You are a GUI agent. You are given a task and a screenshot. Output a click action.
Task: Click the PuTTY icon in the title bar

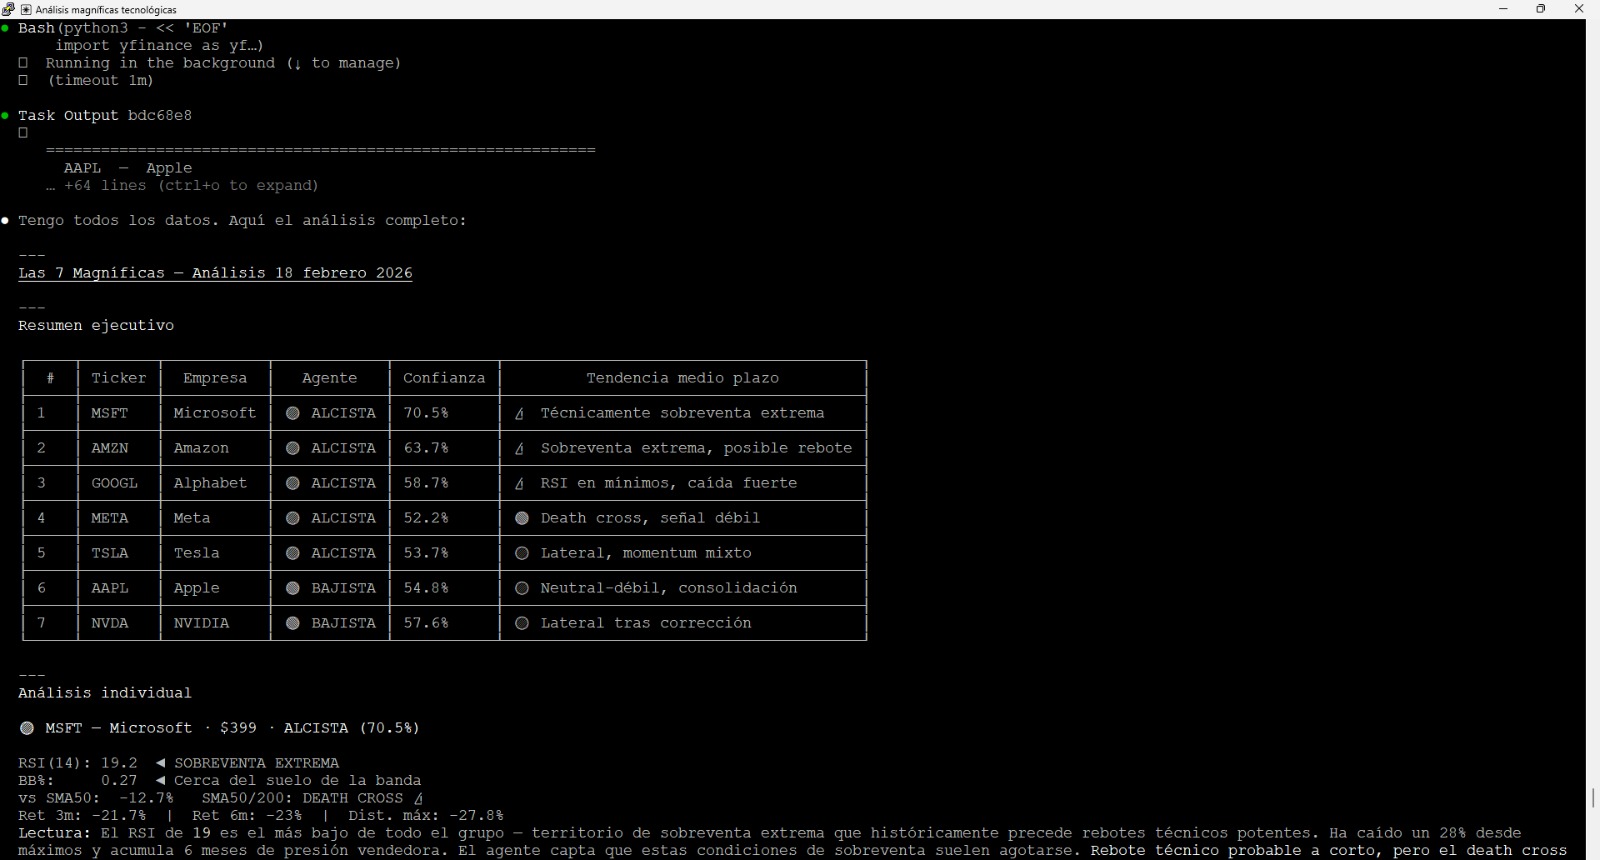(9, 9)
